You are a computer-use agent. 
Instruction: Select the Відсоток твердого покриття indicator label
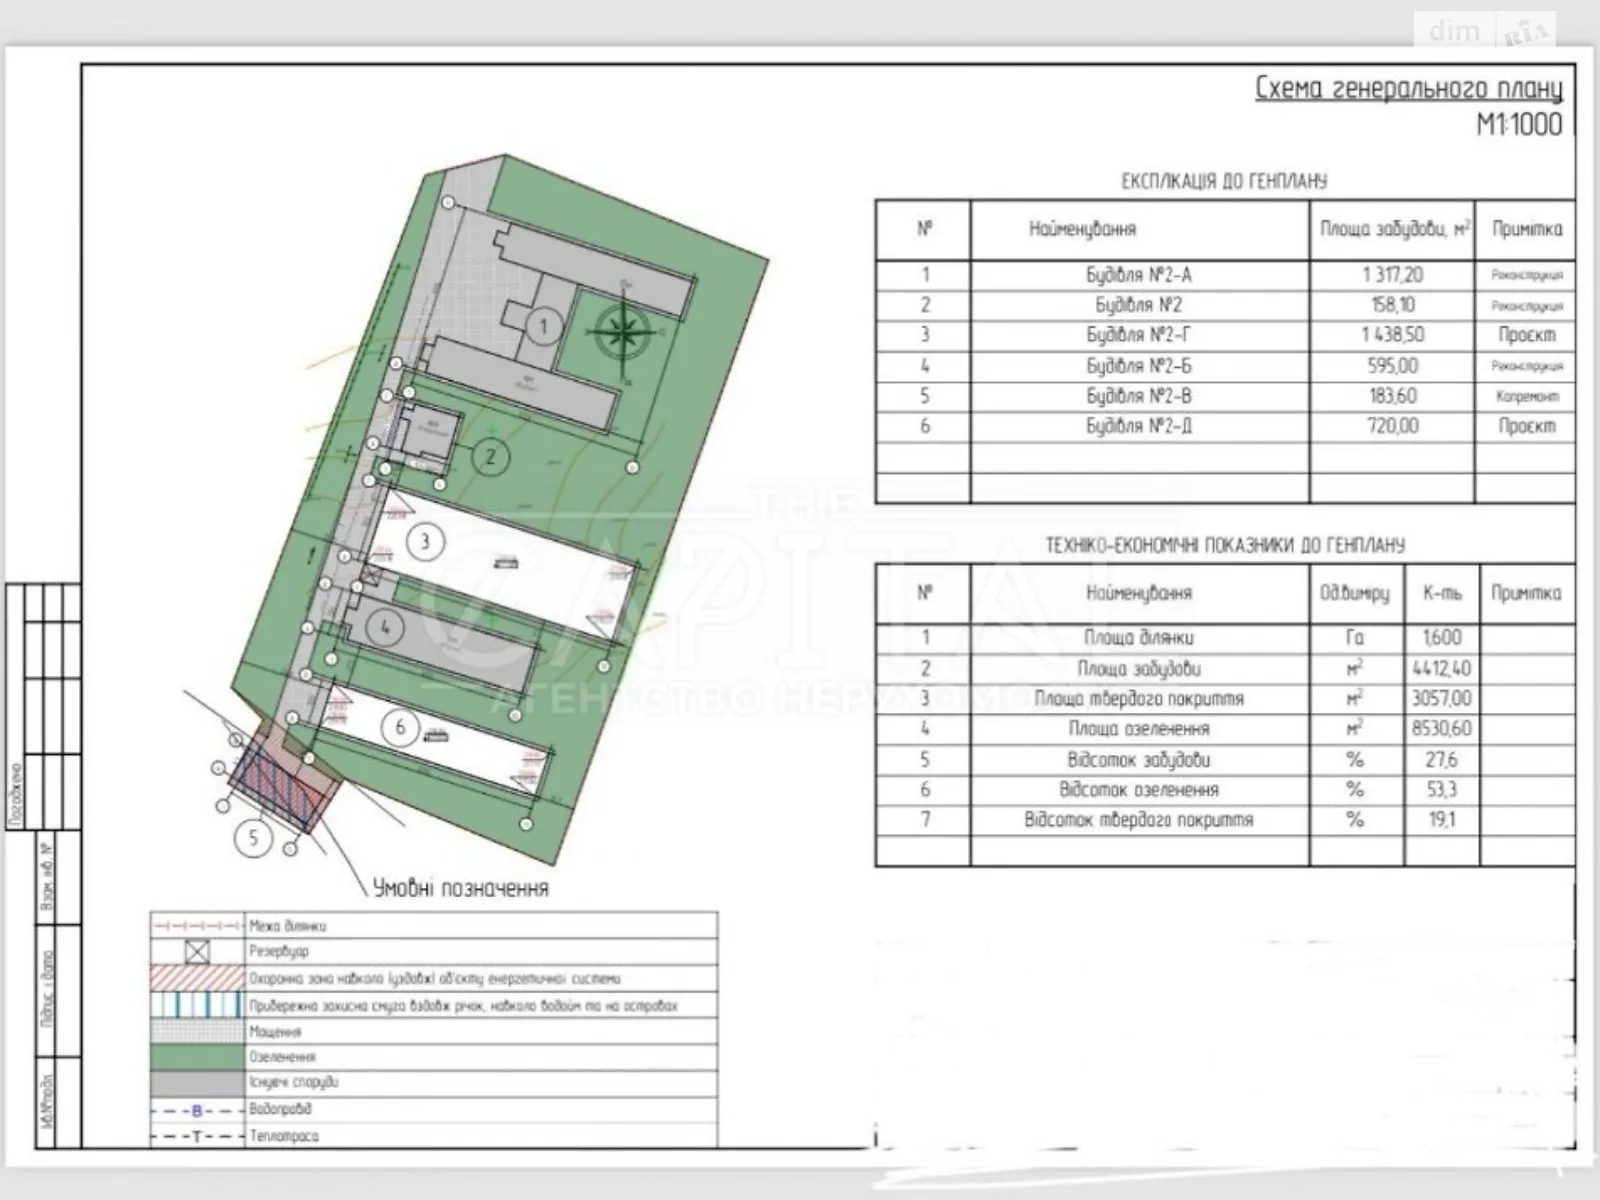click(x=1139, y=820)
